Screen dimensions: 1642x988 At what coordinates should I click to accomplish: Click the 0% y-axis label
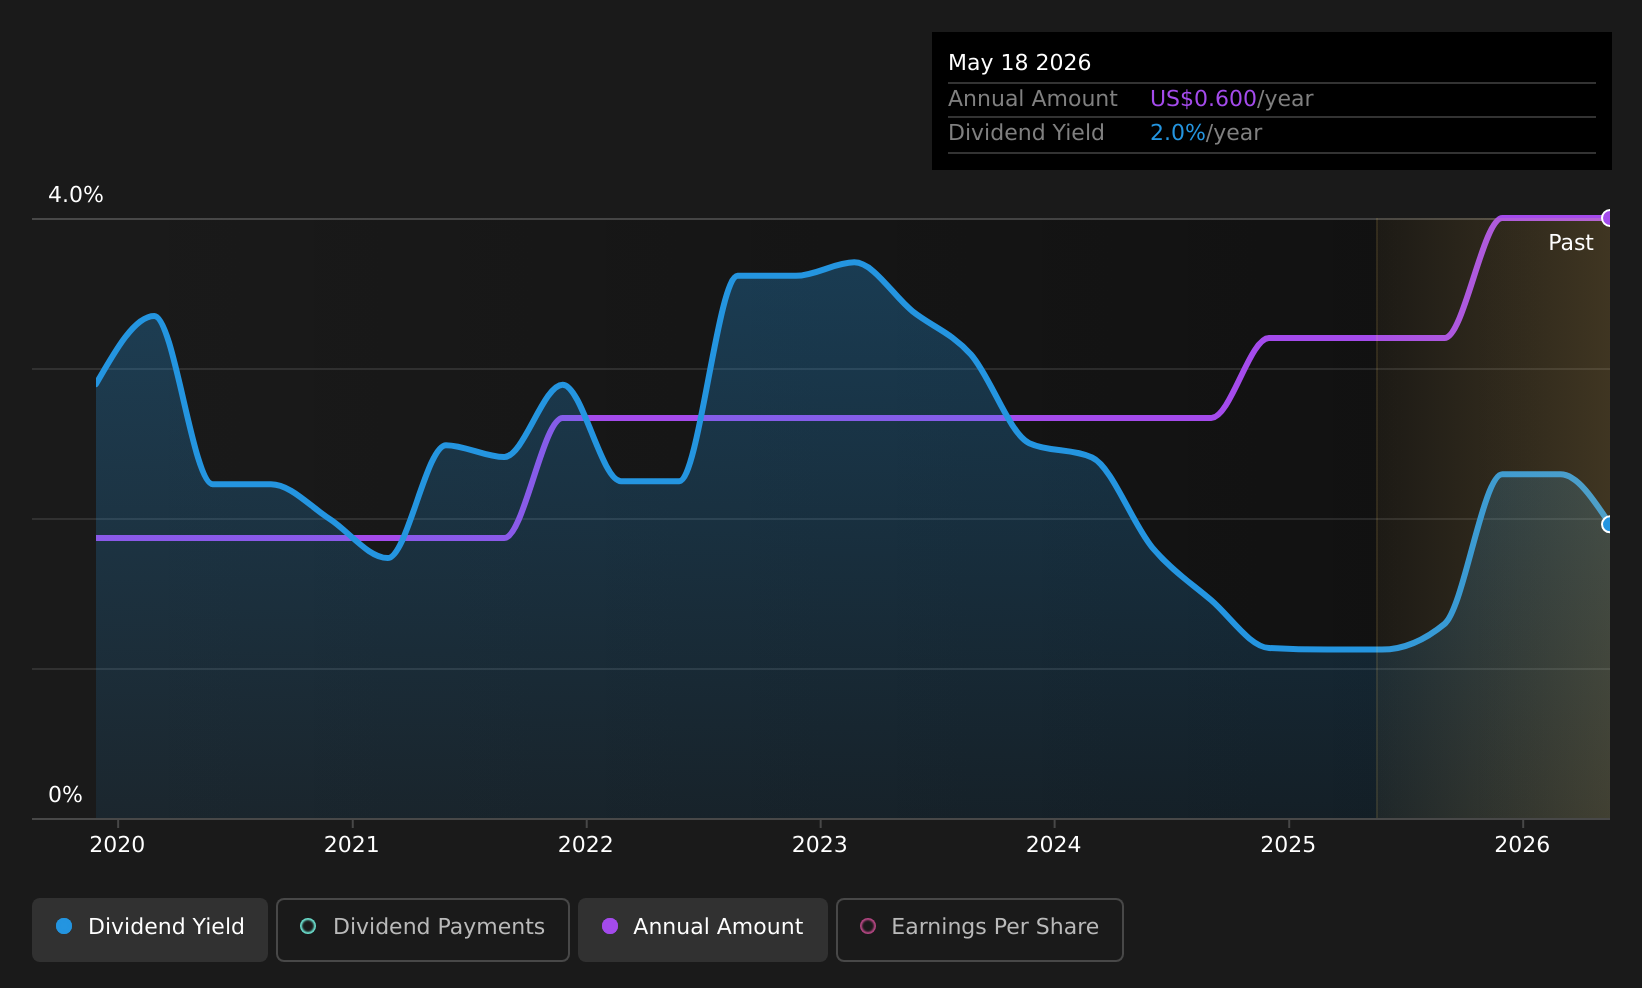pos(65,795)
